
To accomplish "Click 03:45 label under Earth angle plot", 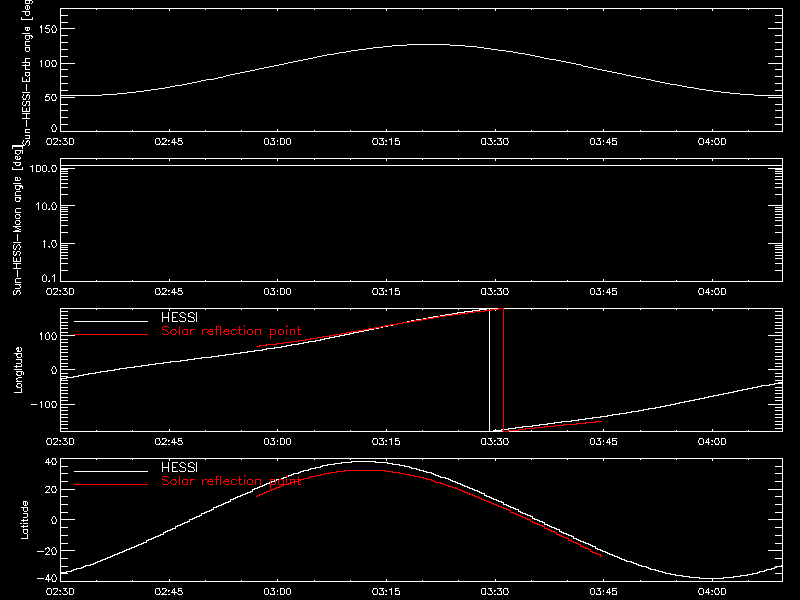I will pyautogui.click(x=604, y=141).
